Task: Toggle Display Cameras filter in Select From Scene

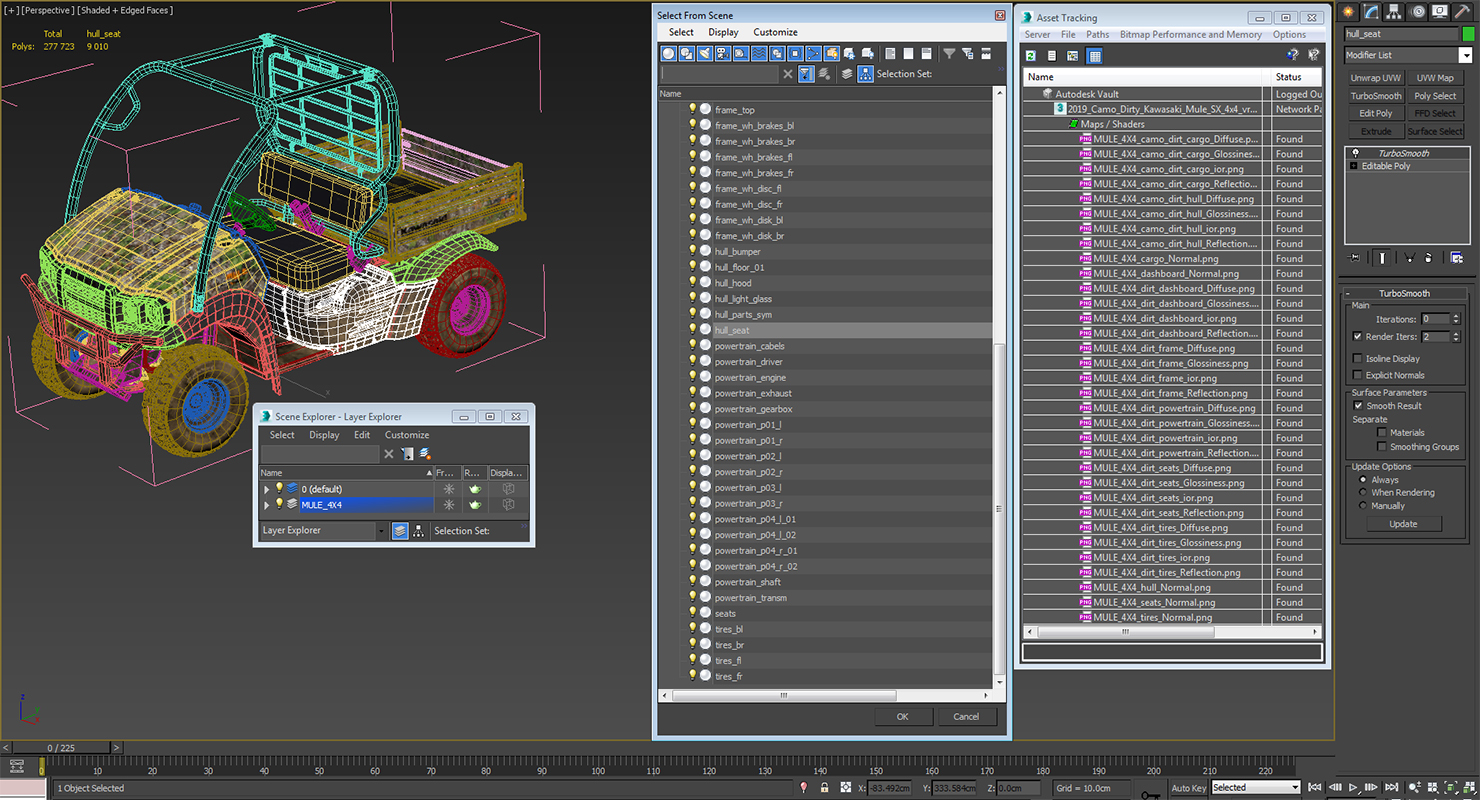Action: point(722,54)
